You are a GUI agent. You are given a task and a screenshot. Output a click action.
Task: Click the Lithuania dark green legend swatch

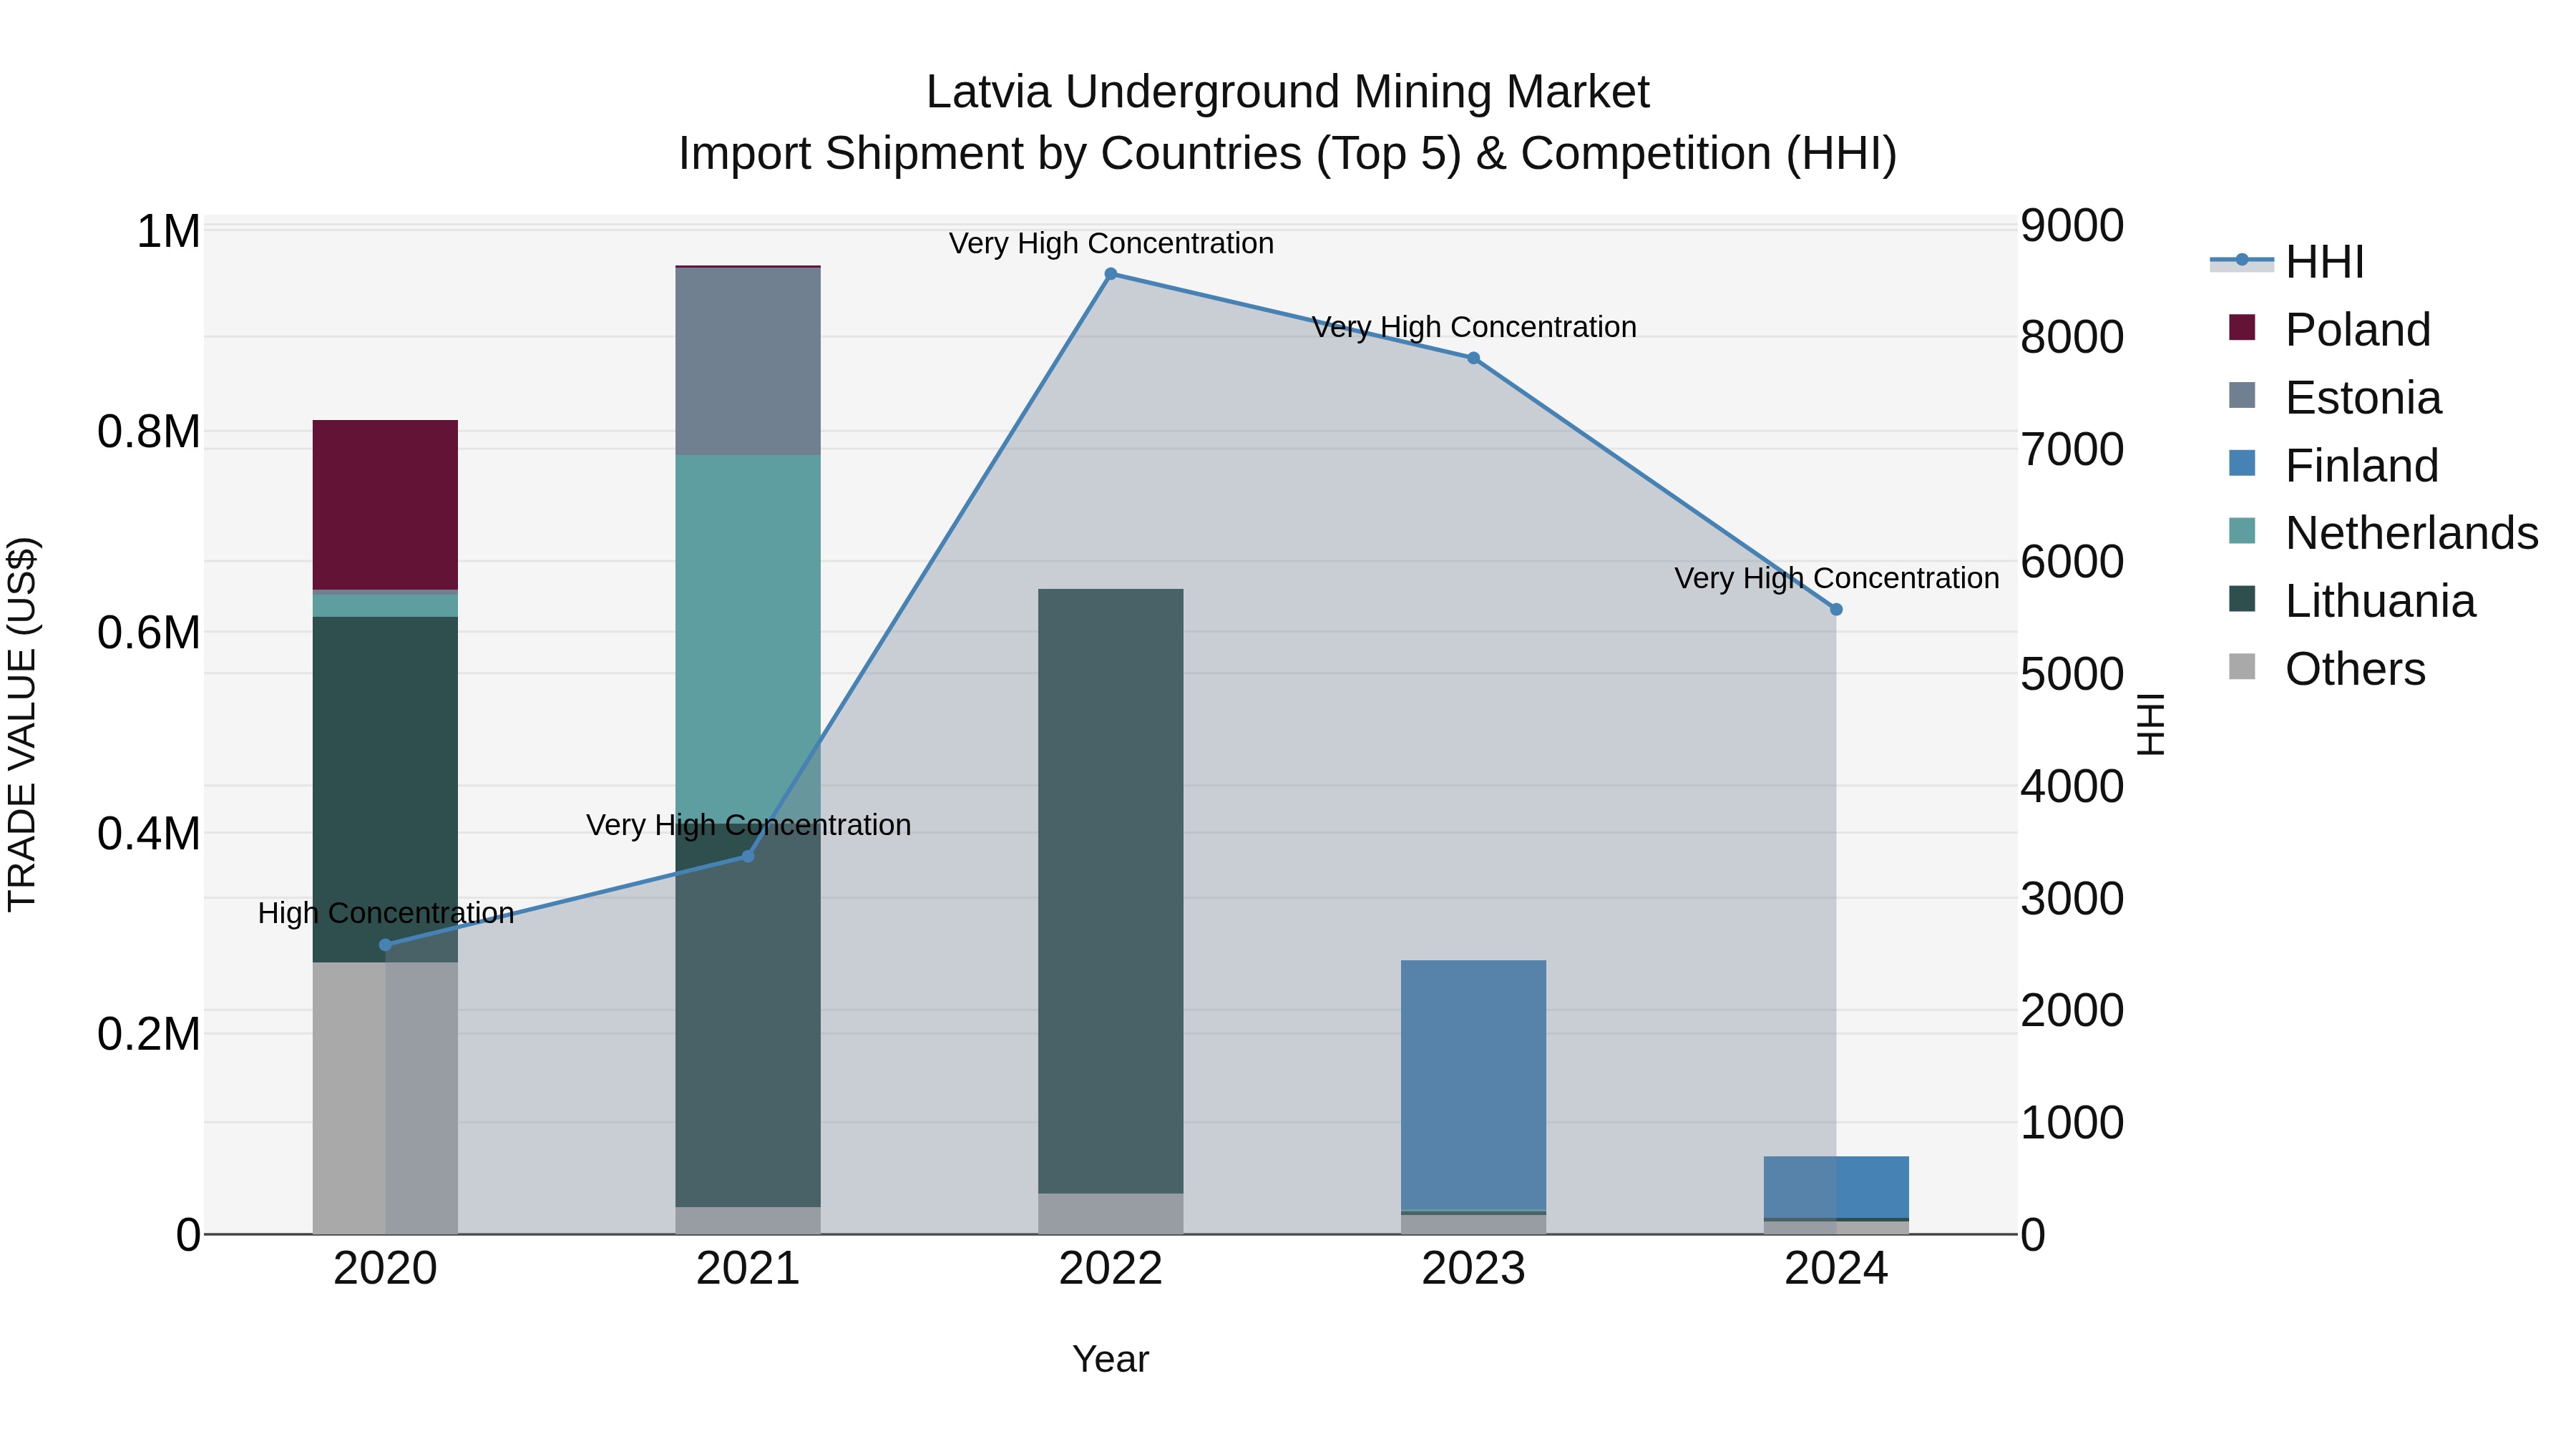tap(2242, 599)
